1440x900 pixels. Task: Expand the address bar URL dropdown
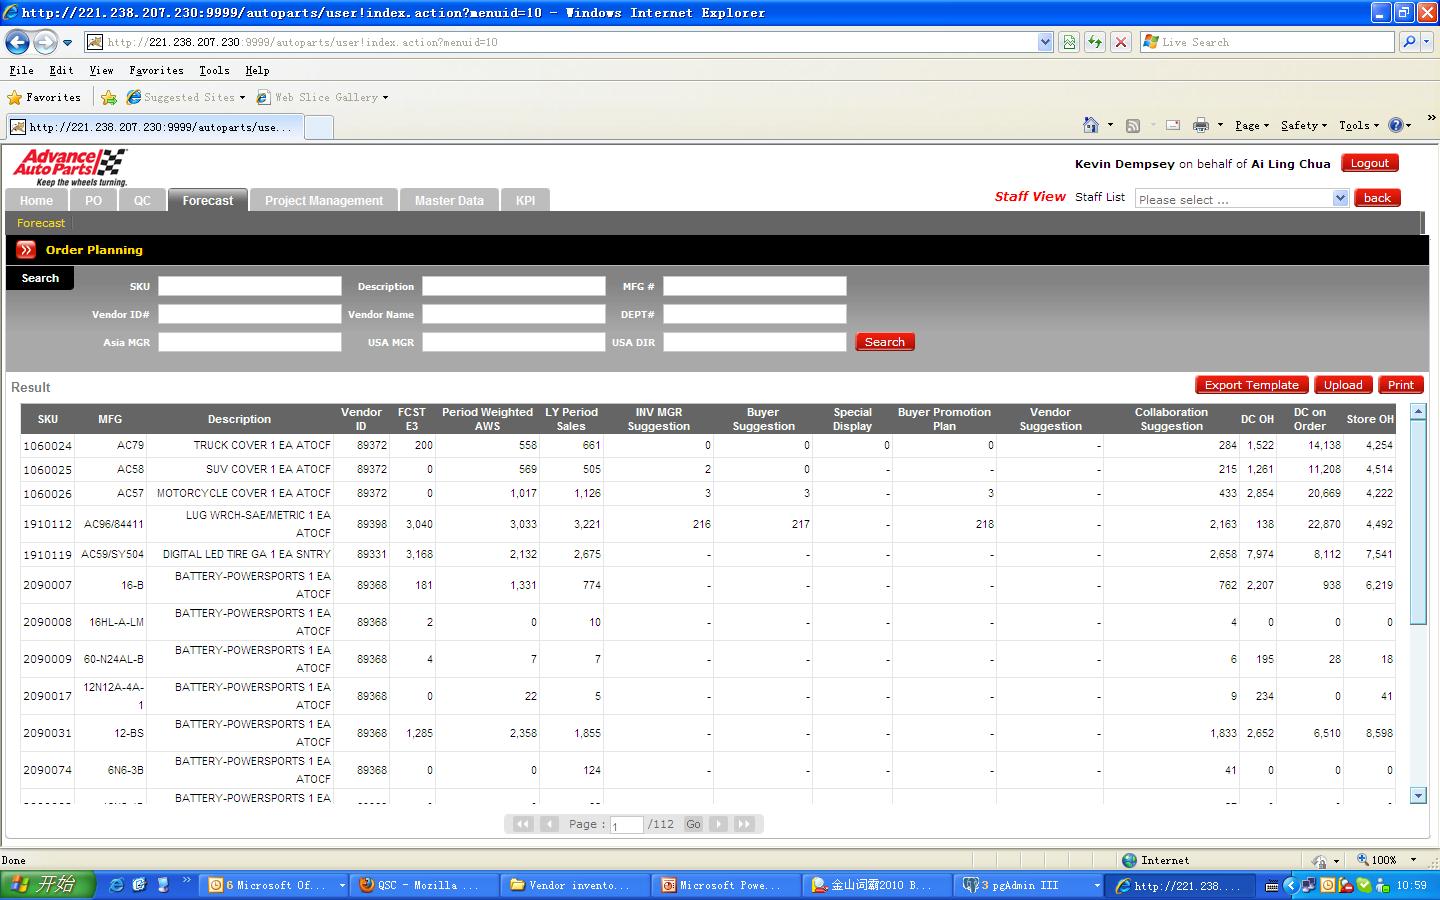click(x=1045, y=42)
